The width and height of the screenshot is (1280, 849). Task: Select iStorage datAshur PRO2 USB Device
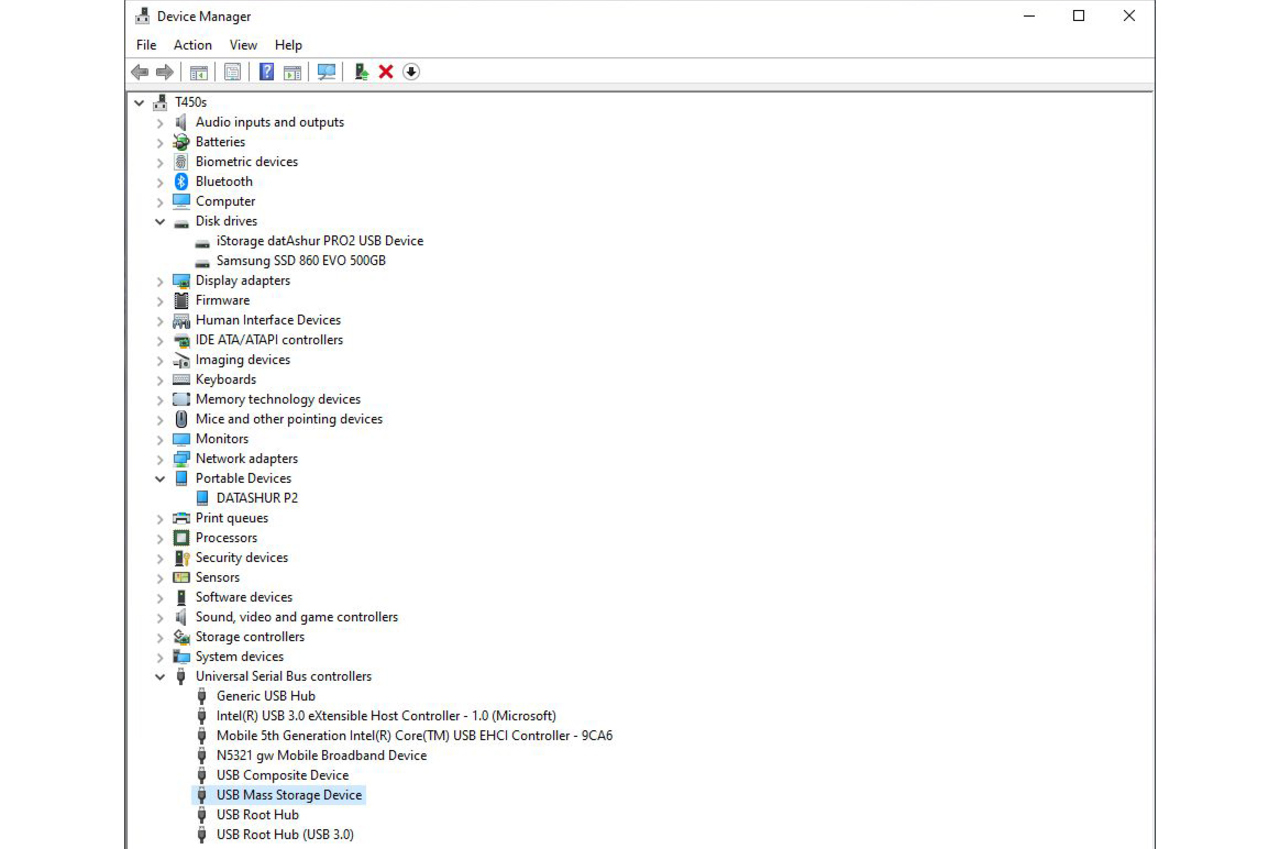pos(320,241)
